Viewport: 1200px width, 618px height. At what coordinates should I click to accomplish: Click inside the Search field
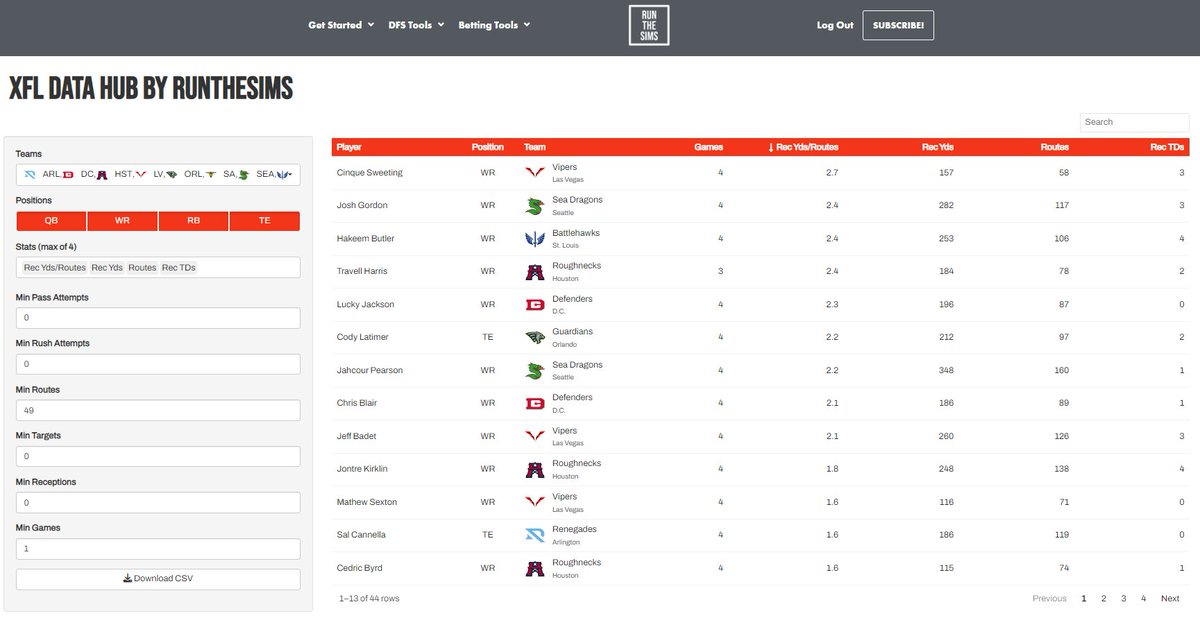coord(1134,121)
